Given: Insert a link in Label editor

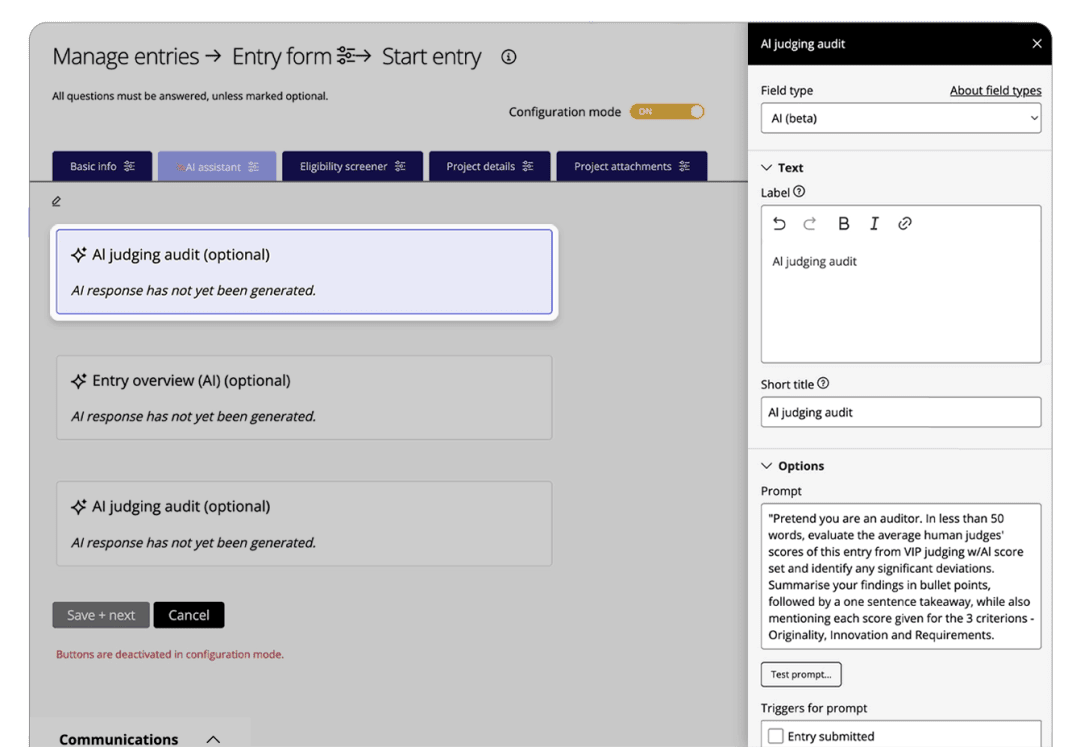Looking at the screenshot, I should (905, 224).
